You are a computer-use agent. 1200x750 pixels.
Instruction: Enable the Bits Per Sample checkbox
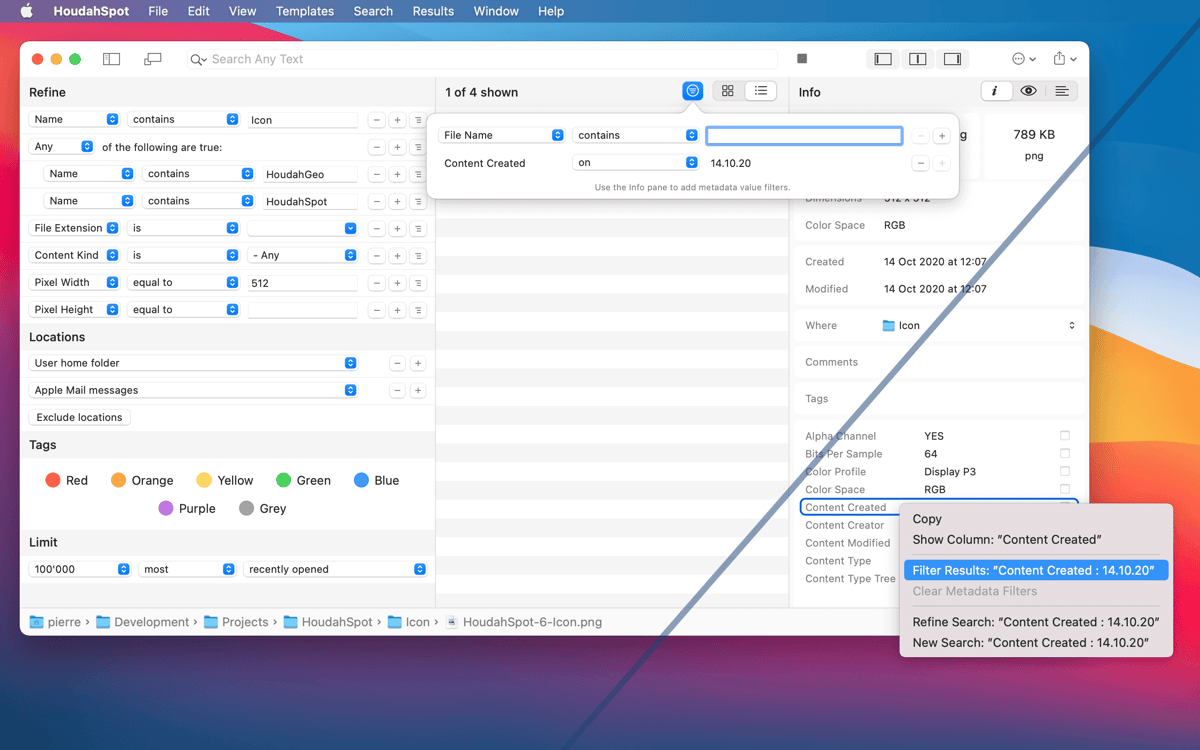[1065, 454]
